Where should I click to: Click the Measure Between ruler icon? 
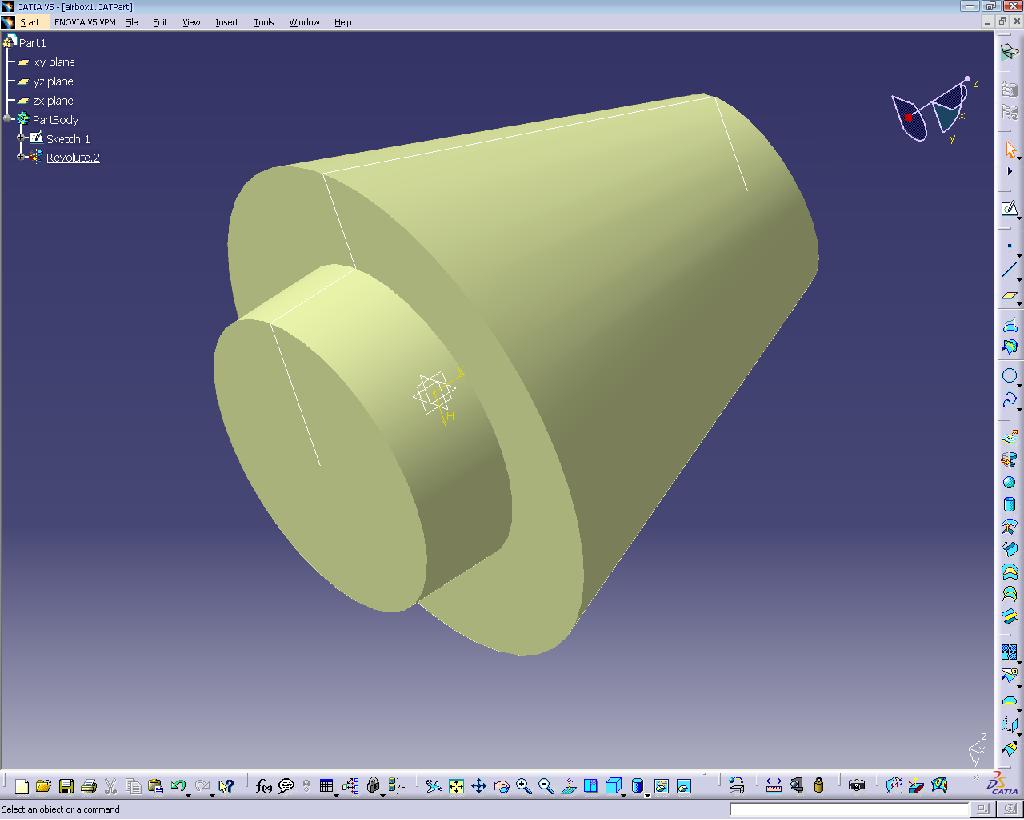773,786
